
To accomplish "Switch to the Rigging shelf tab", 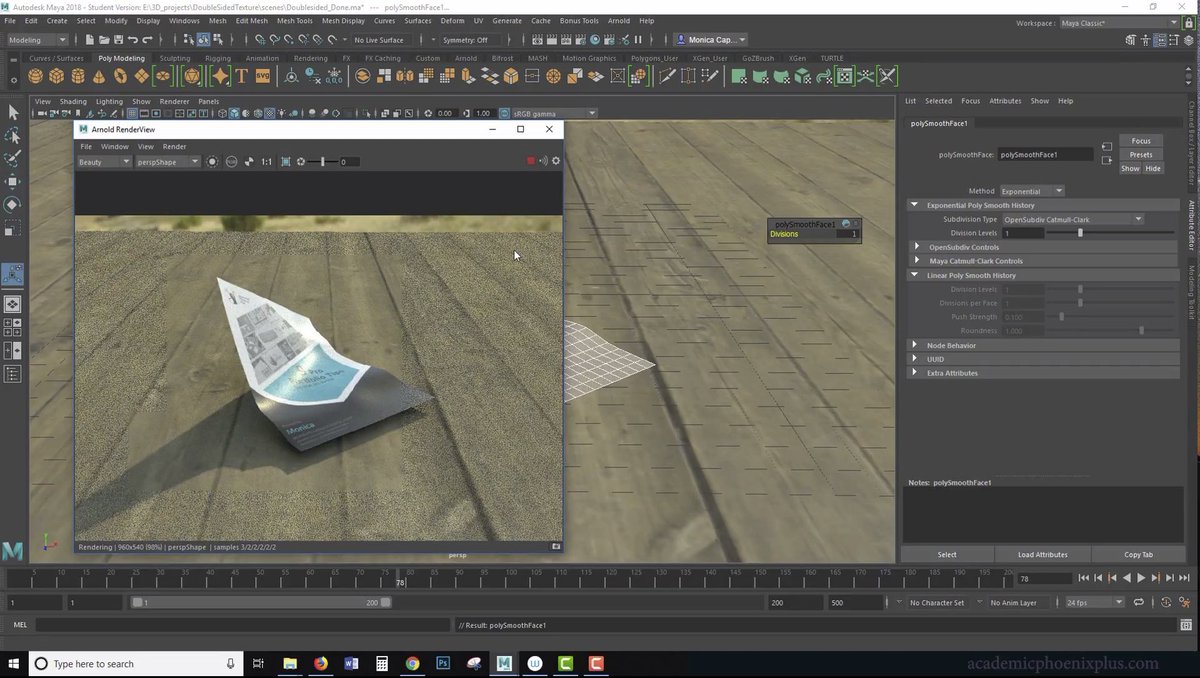I will click(x=218, y=58).
